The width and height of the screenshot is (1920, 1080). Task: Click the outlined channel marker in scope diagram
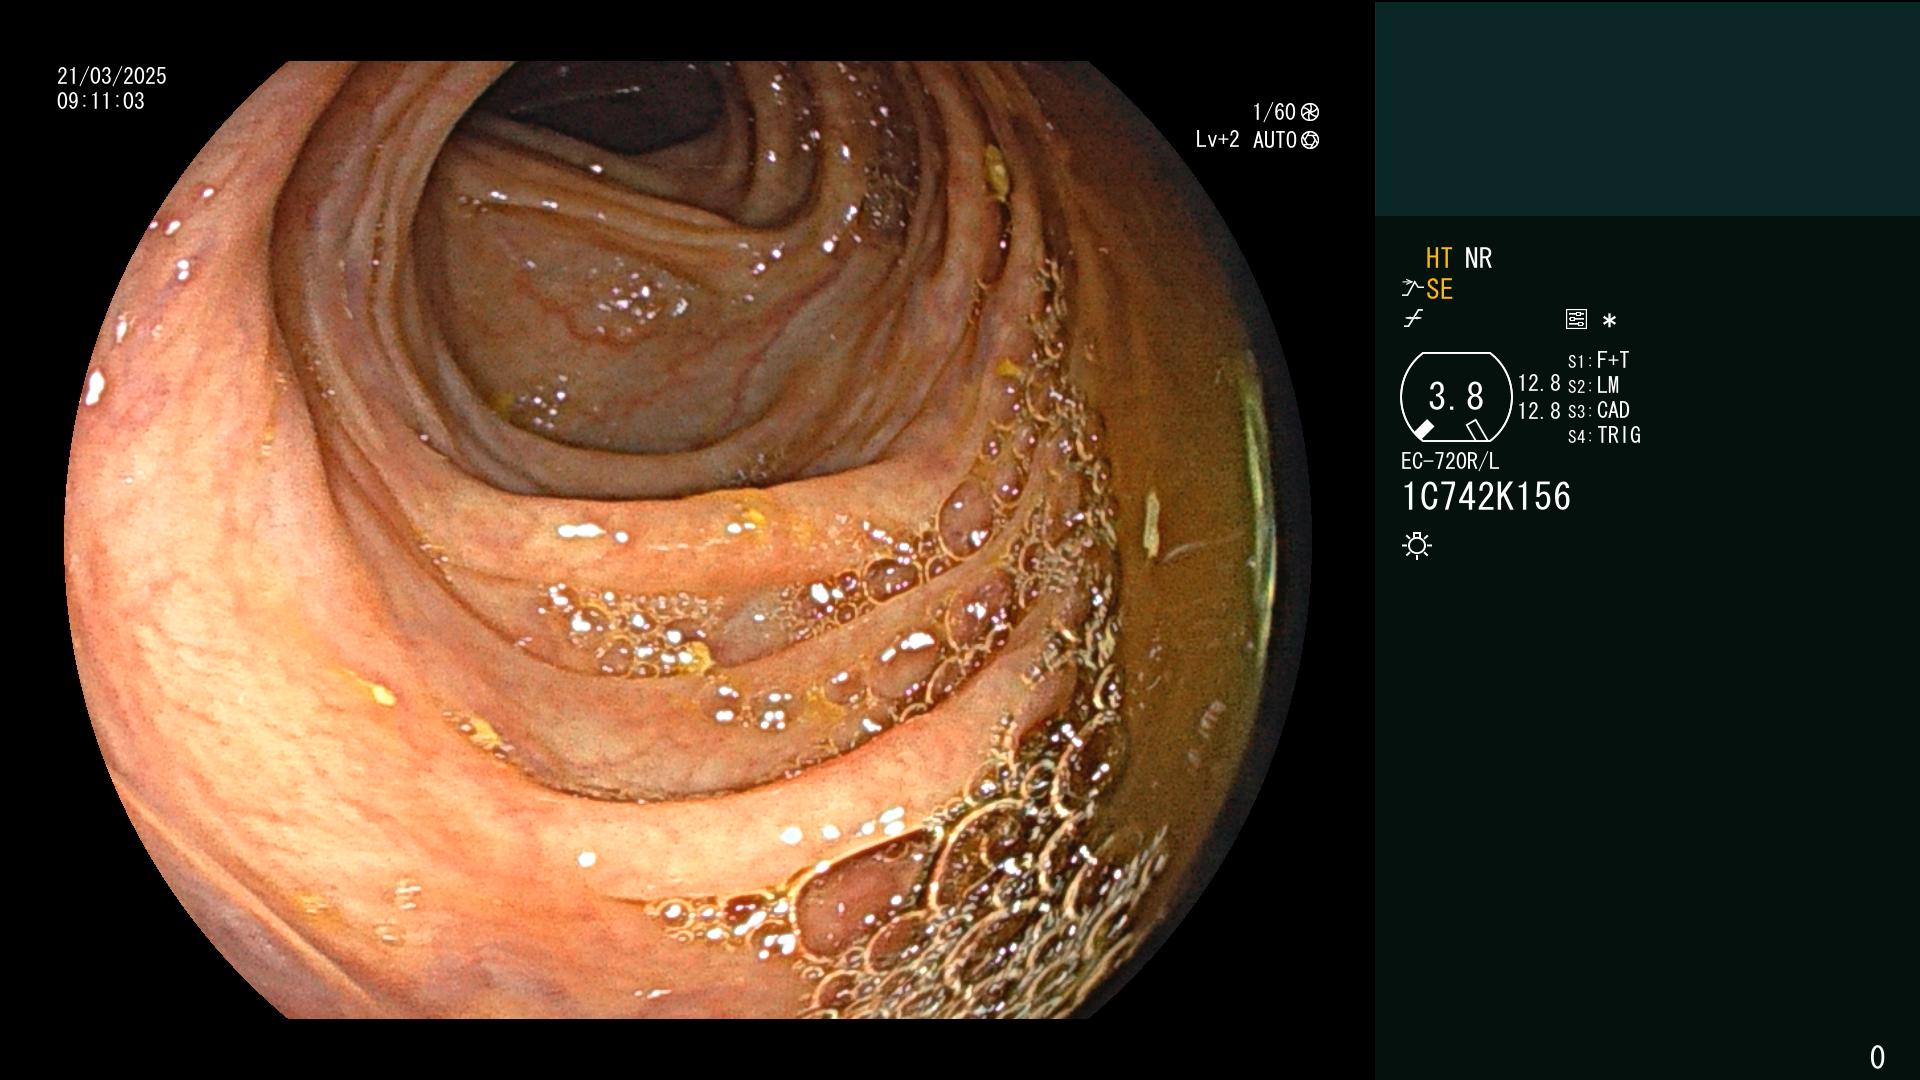[x=1477, y=430]
